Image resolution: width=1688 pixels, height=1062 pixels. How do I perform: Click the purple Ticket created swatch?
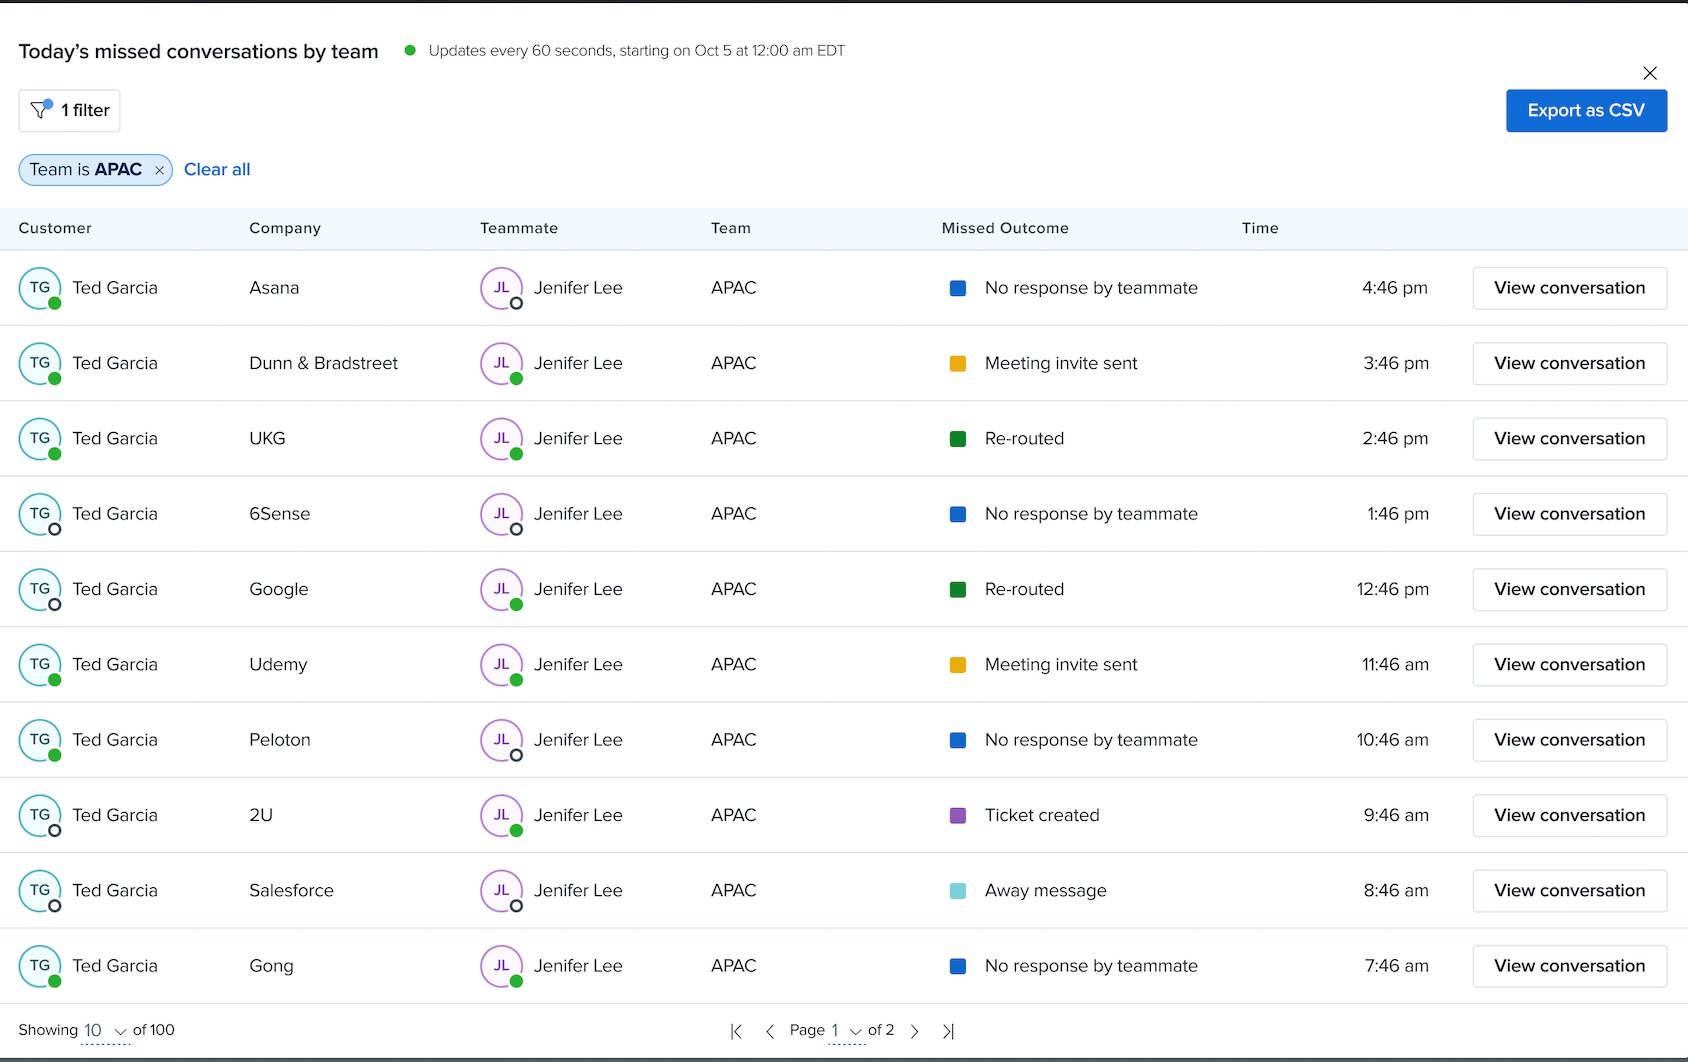[x=957, y=815]
